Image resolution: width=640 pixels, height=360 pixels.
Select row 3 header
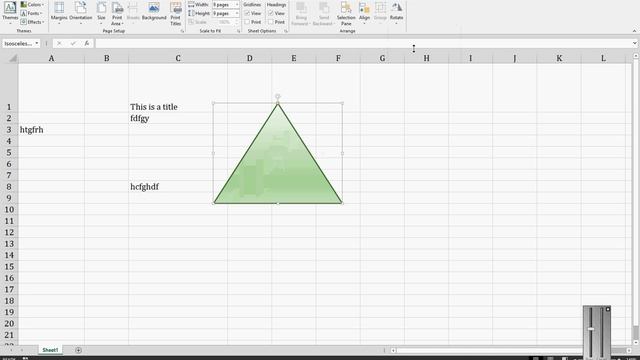tap(9, 130)
